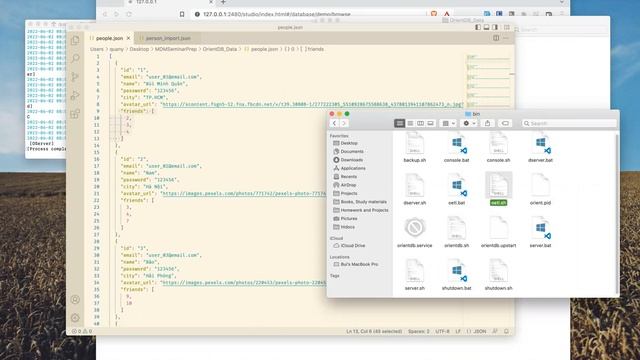Open Source Control view in VS Code
This screenshot has height=360, width=640.
tap(75, 77)
